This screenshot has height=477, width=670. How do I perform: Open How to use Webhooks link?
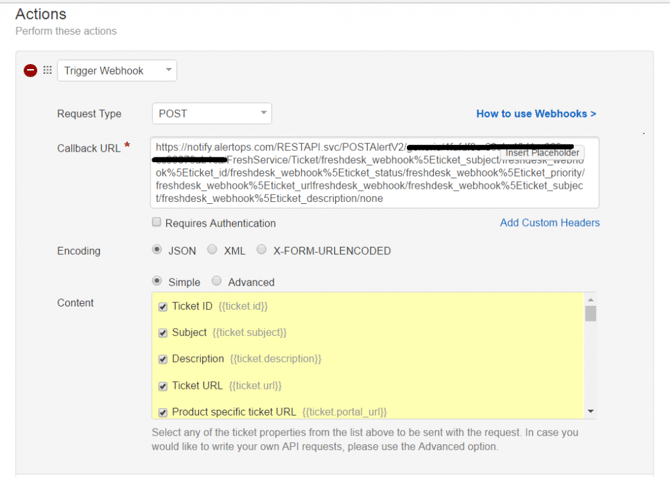click(536, 114)
